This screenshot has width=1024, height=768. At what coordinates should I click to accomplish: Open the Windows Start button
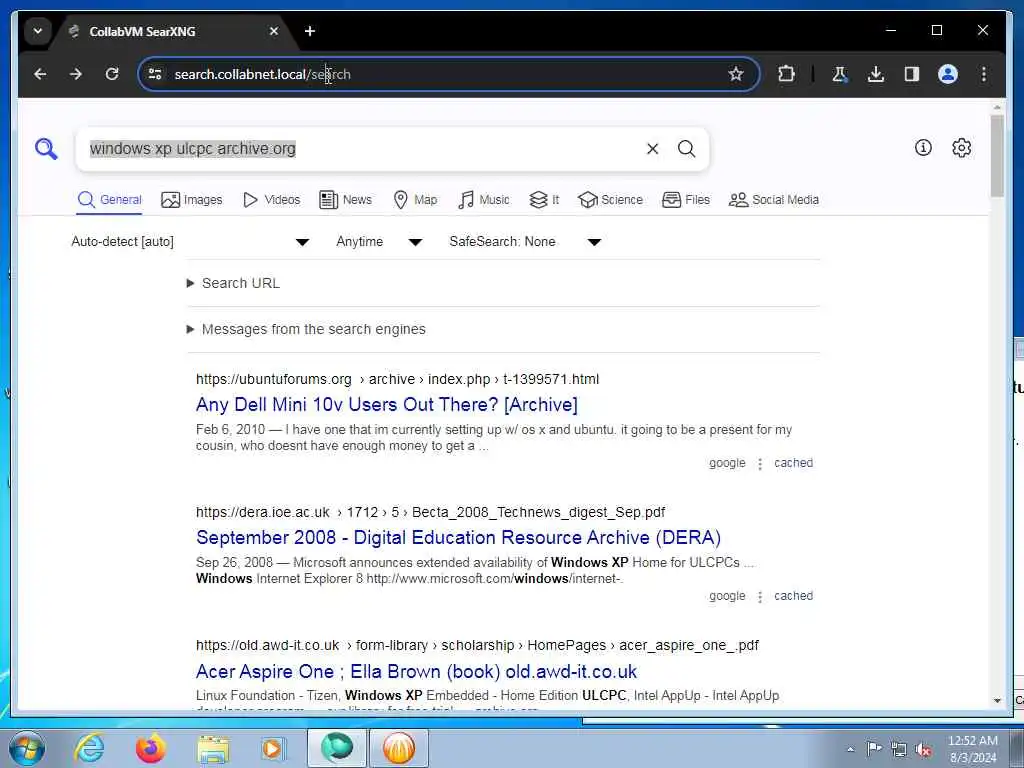coord(27,748)
